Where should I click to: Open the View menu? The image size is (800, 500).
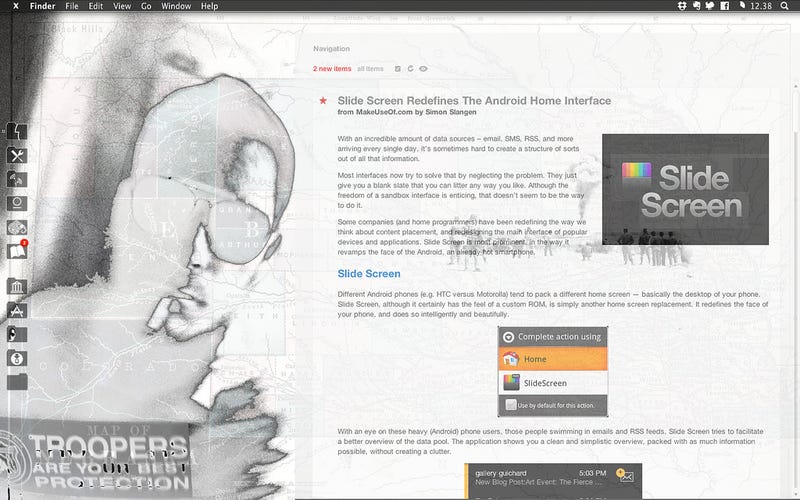(x=122, y=6)
